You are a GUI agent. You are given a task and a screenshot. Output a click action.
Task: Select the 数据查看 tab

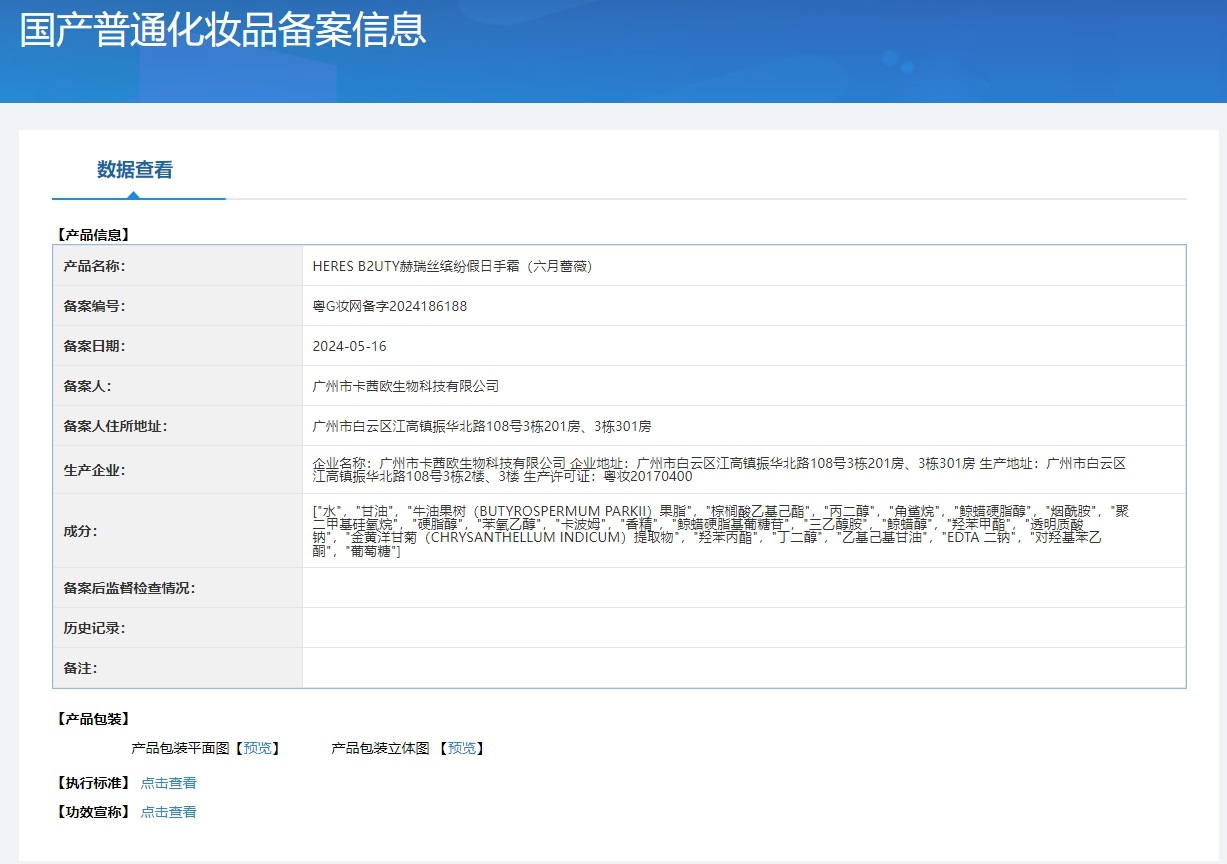coord(135,170)
